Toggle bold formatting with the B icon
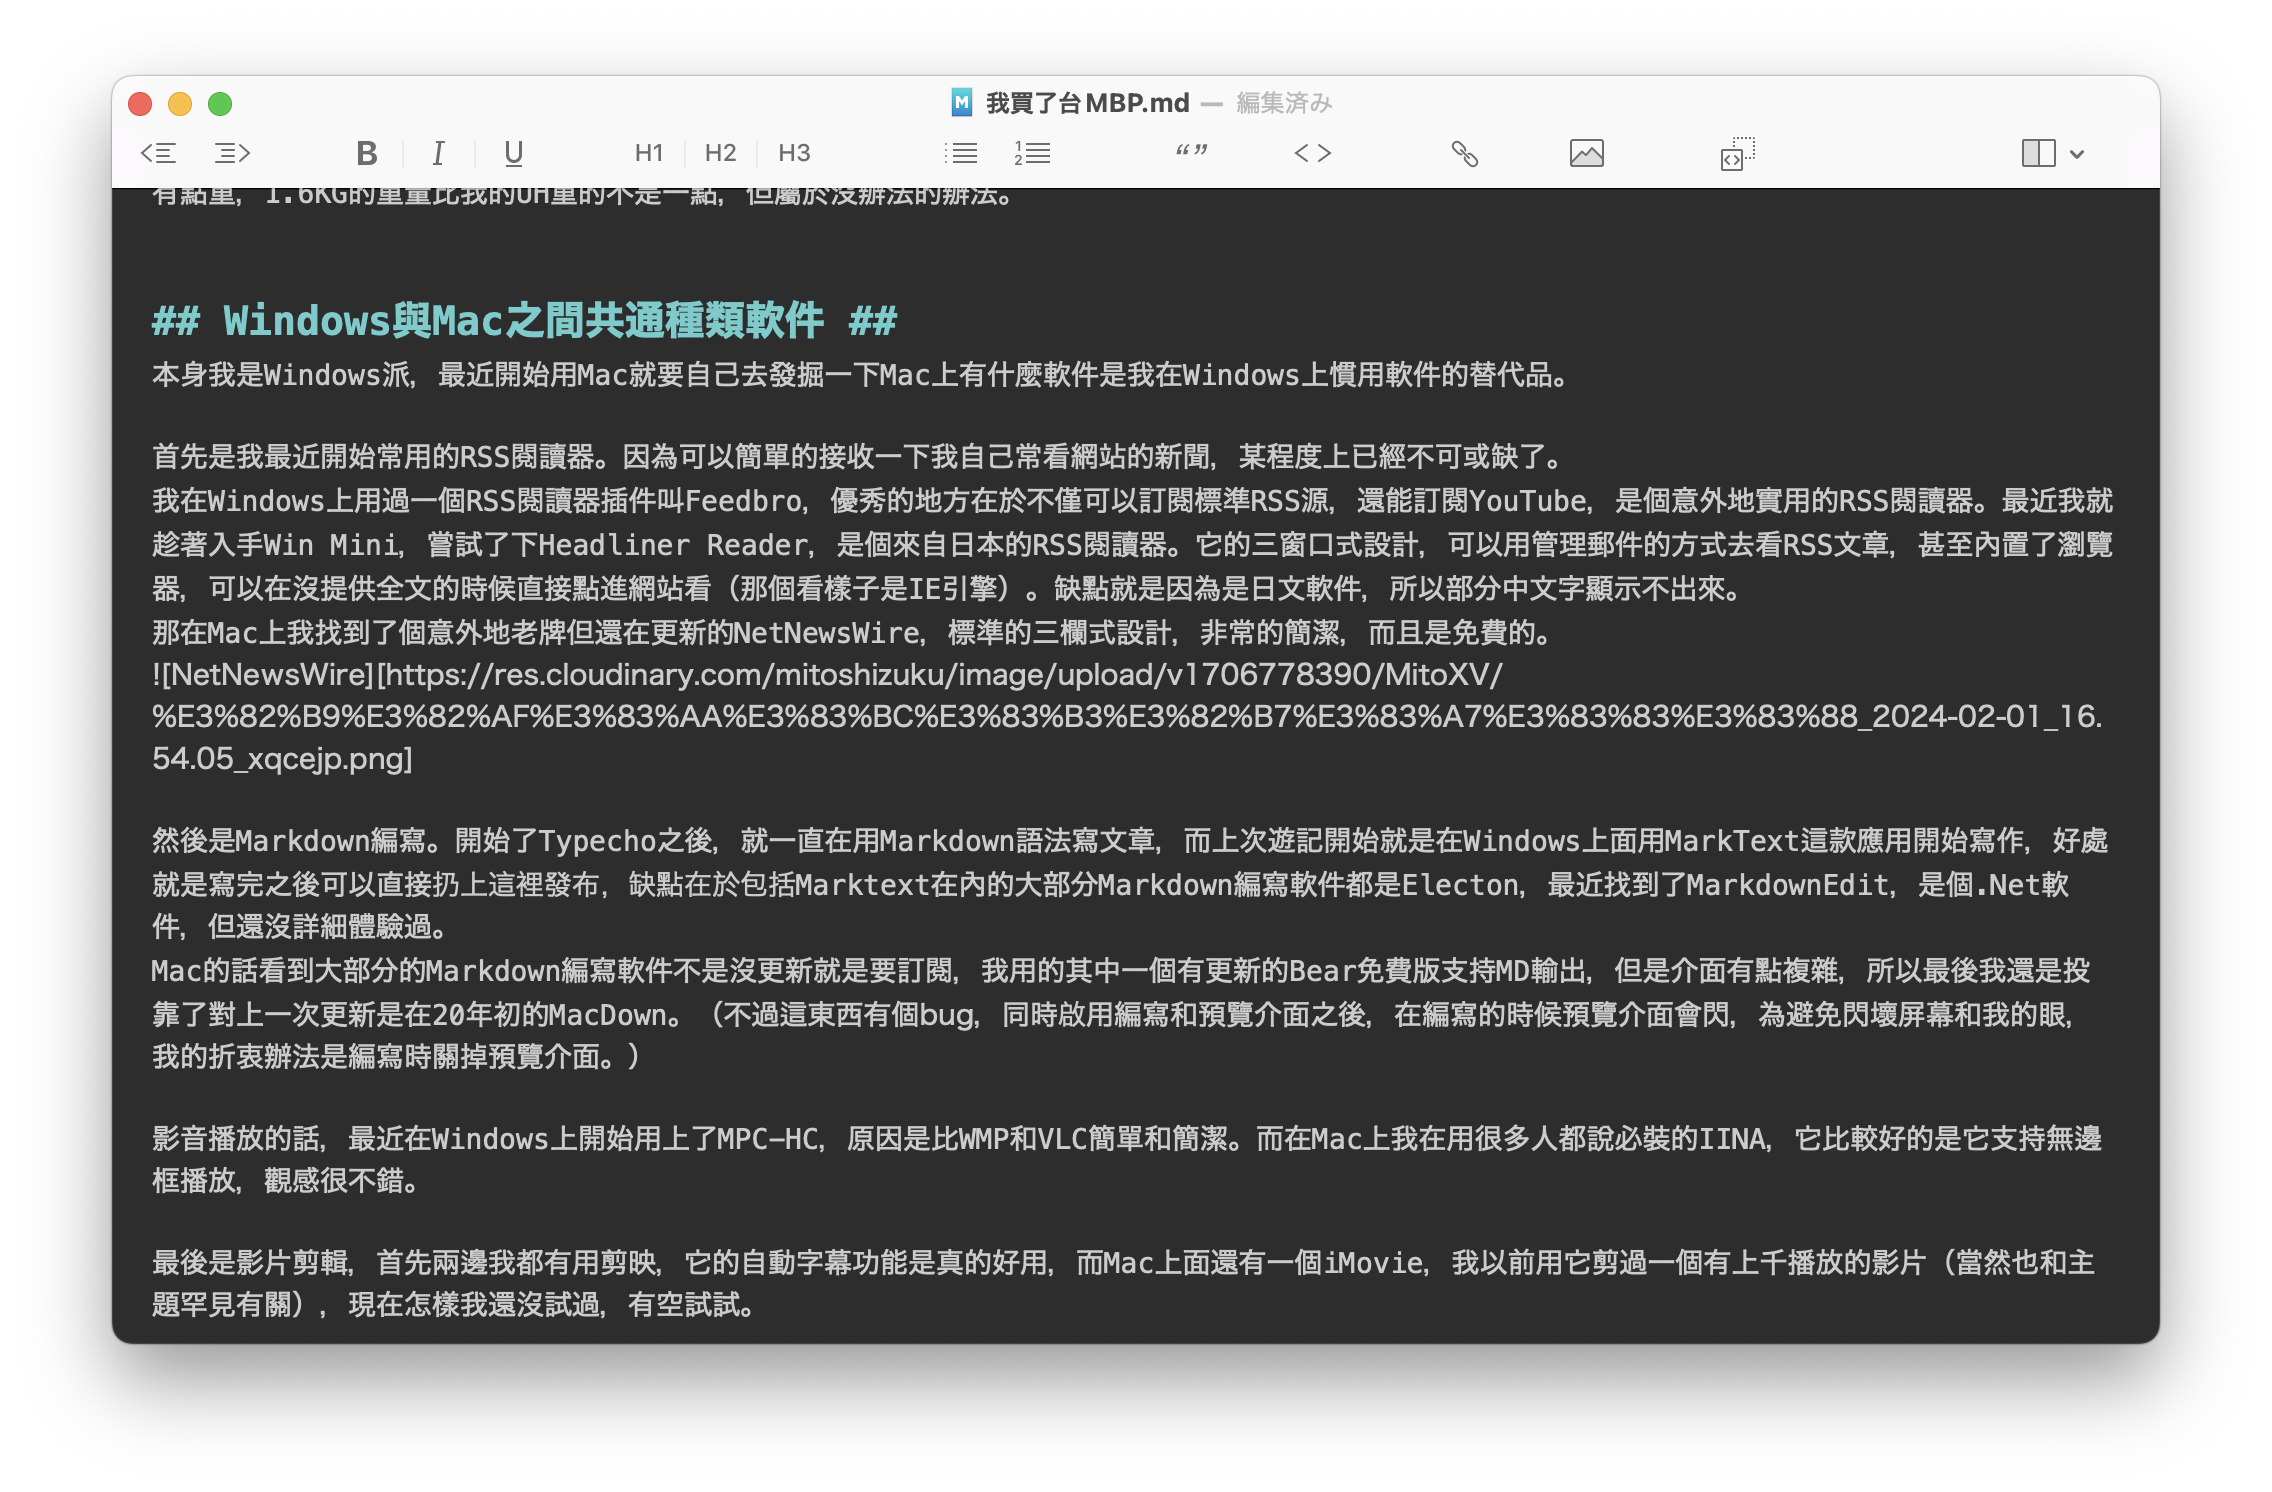This screenshot has height=1492, width=2272. pyautogui.click(x=367, y=153)
